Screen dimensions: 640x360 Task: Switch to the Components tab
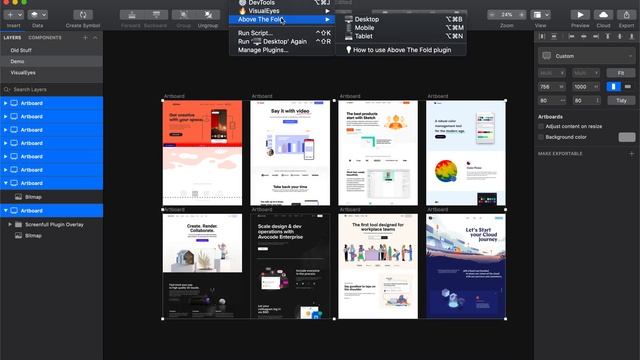tap(45, 38)
